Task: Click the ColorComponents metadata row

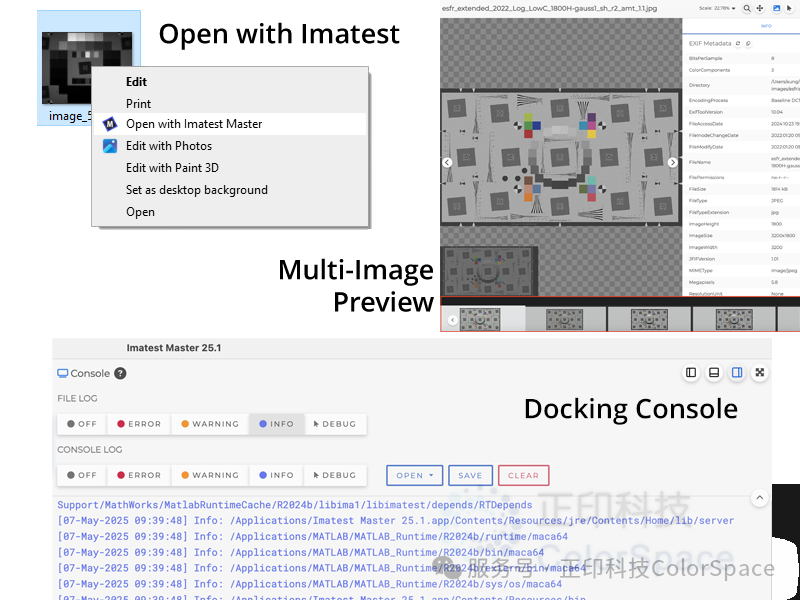Action: [741, 70]
